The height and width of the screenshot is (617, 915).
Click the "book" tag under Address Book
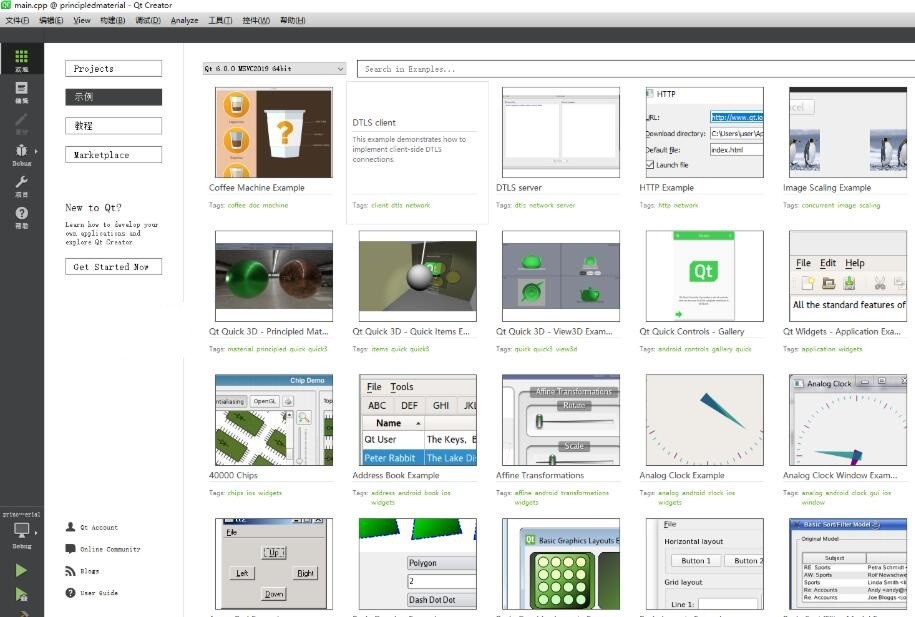coord(432,493)
